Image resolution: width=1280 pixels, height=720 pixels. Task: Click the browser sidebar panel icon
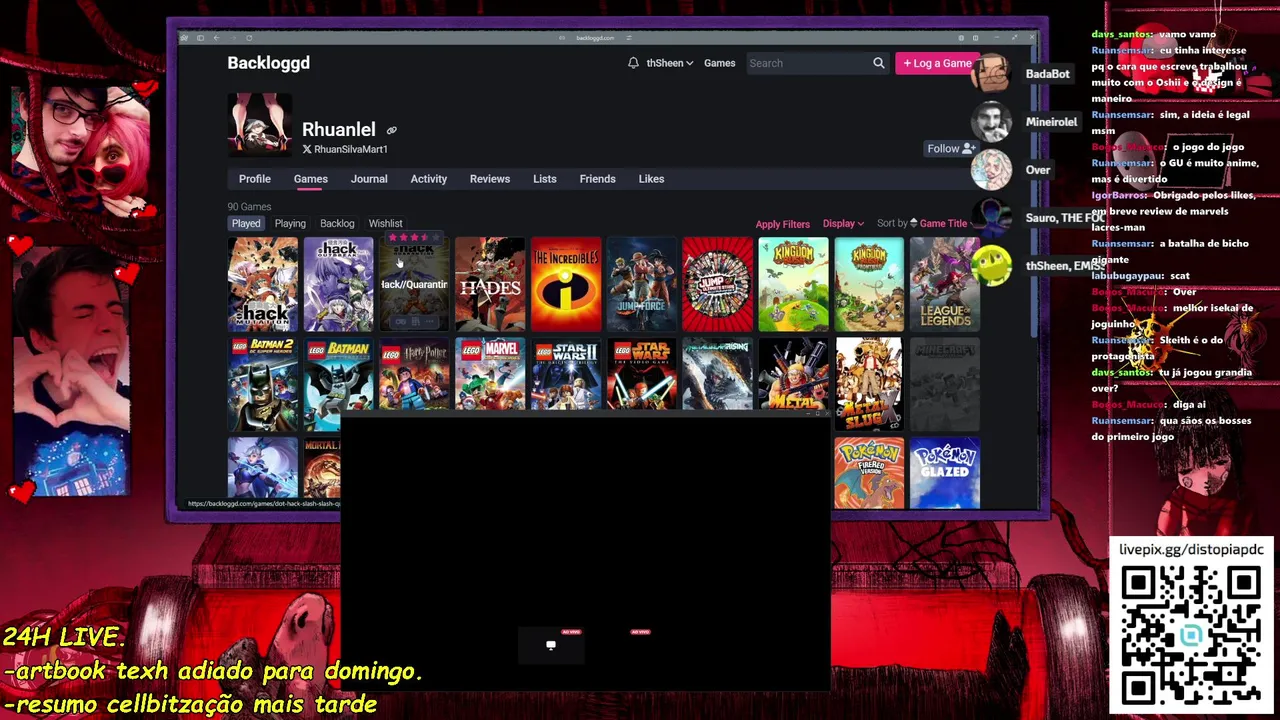pyautogui.click(x=200, y=38)
